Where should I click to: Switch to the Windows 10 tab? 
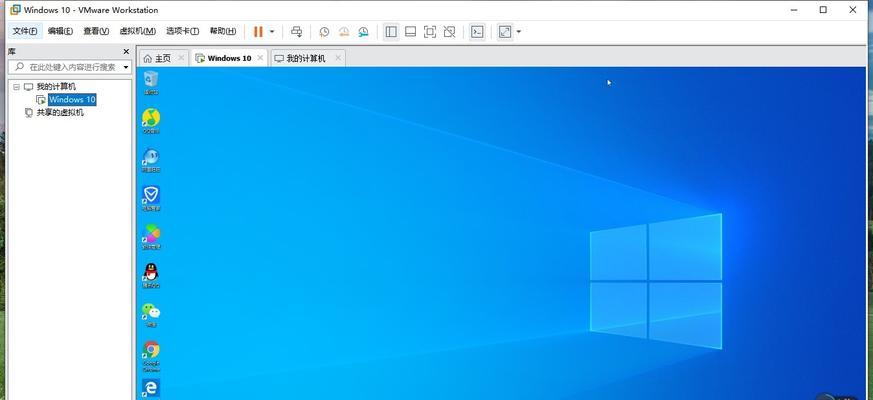pyautogui.click(x=229, y=58)
